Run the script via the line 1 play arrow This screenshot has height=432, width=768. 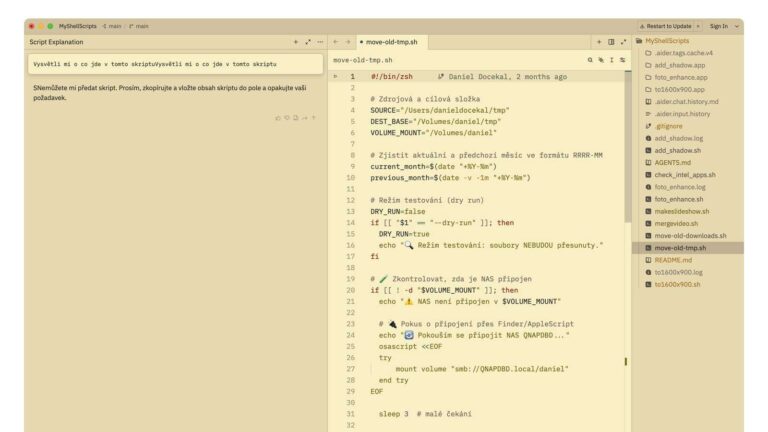(336, 76)
